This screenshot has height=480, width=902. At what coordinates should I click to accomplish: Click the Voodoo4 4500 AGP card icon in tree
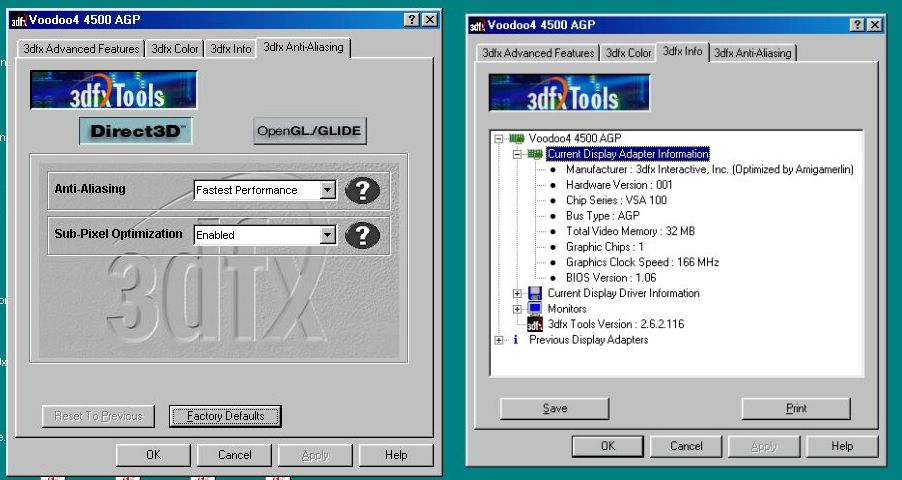coord(517,139)
